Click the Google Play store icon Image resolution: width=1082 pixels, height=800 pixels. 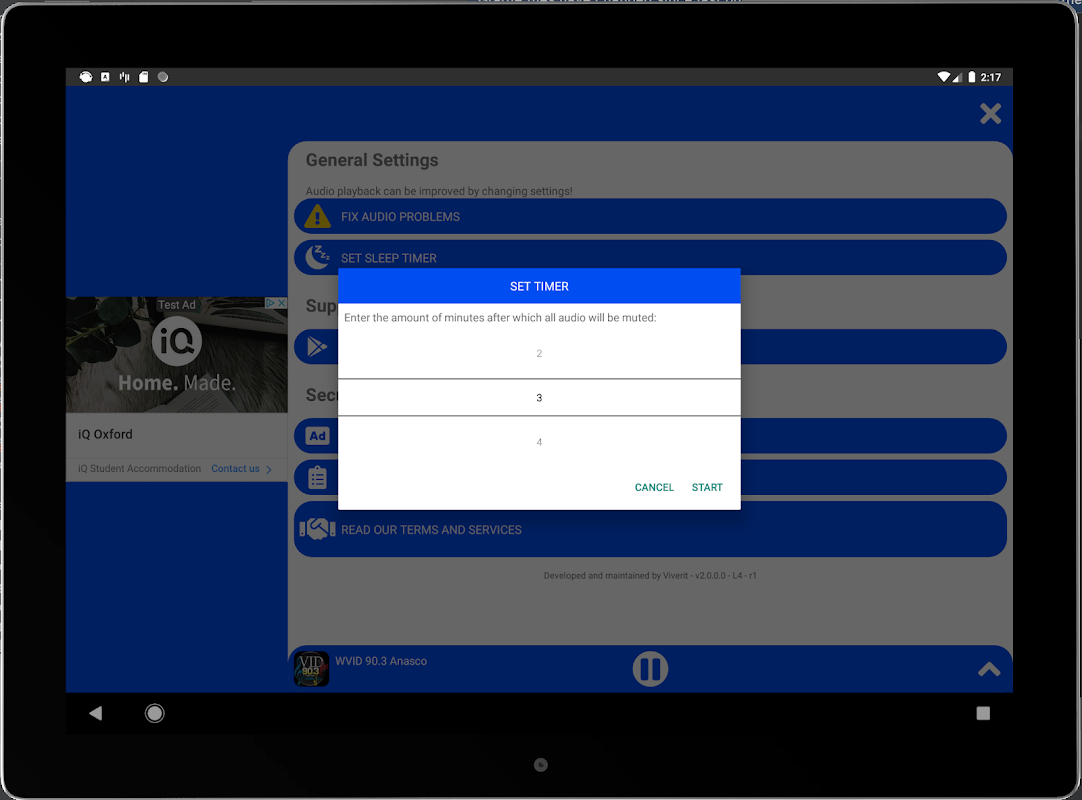[317, 346]
